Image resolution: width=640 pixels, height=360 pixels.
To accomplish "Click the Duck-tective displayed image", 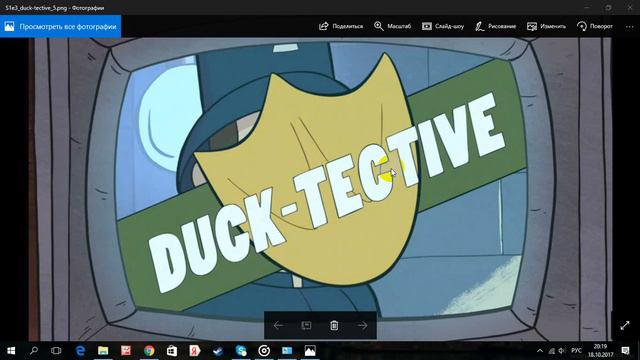I will point(320,189).
